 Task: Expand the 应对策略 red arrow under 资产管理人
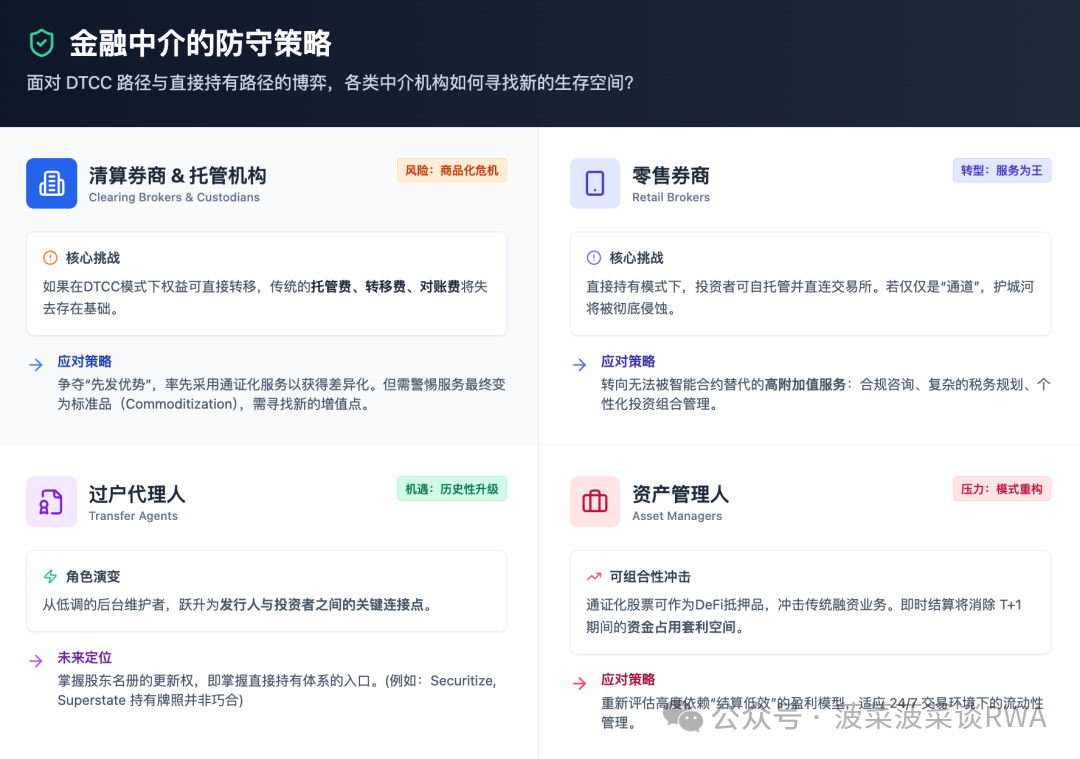pyautogui.click(x=579, y=683)
